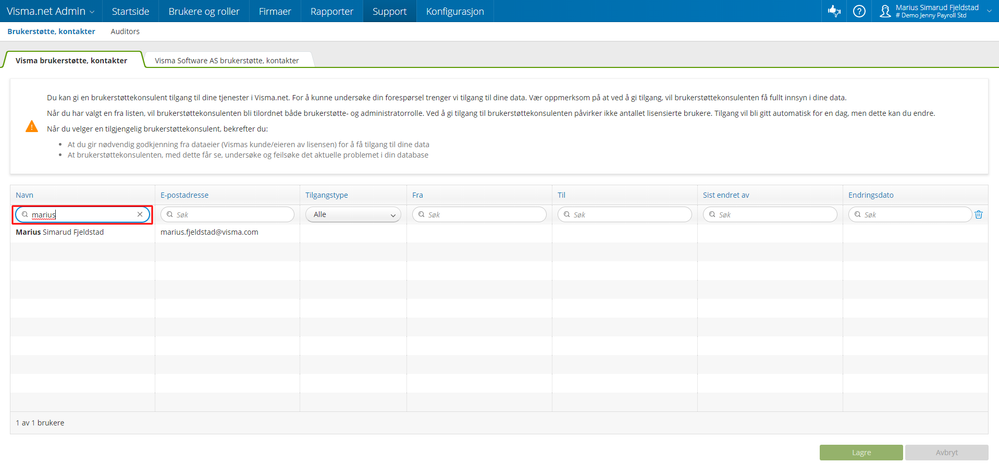Click the user profile icon

[x=885, y=11]
